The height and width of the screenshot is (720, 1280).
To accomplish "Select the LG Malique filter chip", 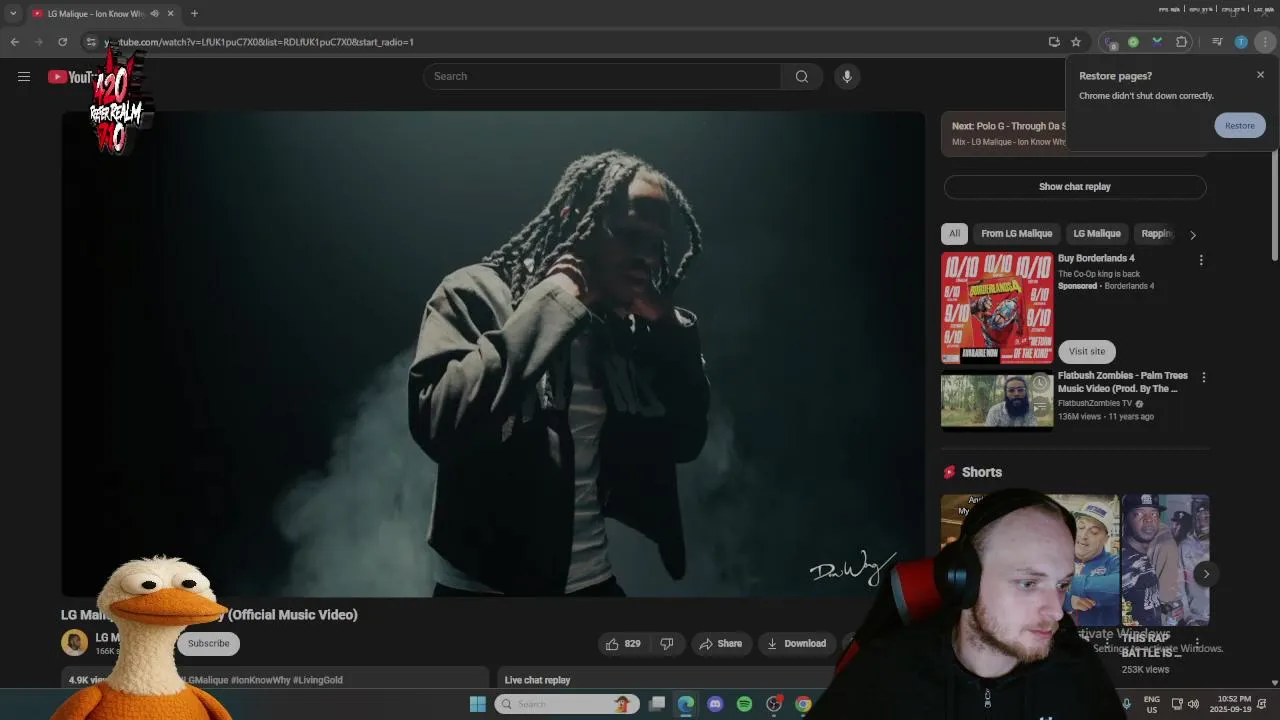I will coord(1097,234).
